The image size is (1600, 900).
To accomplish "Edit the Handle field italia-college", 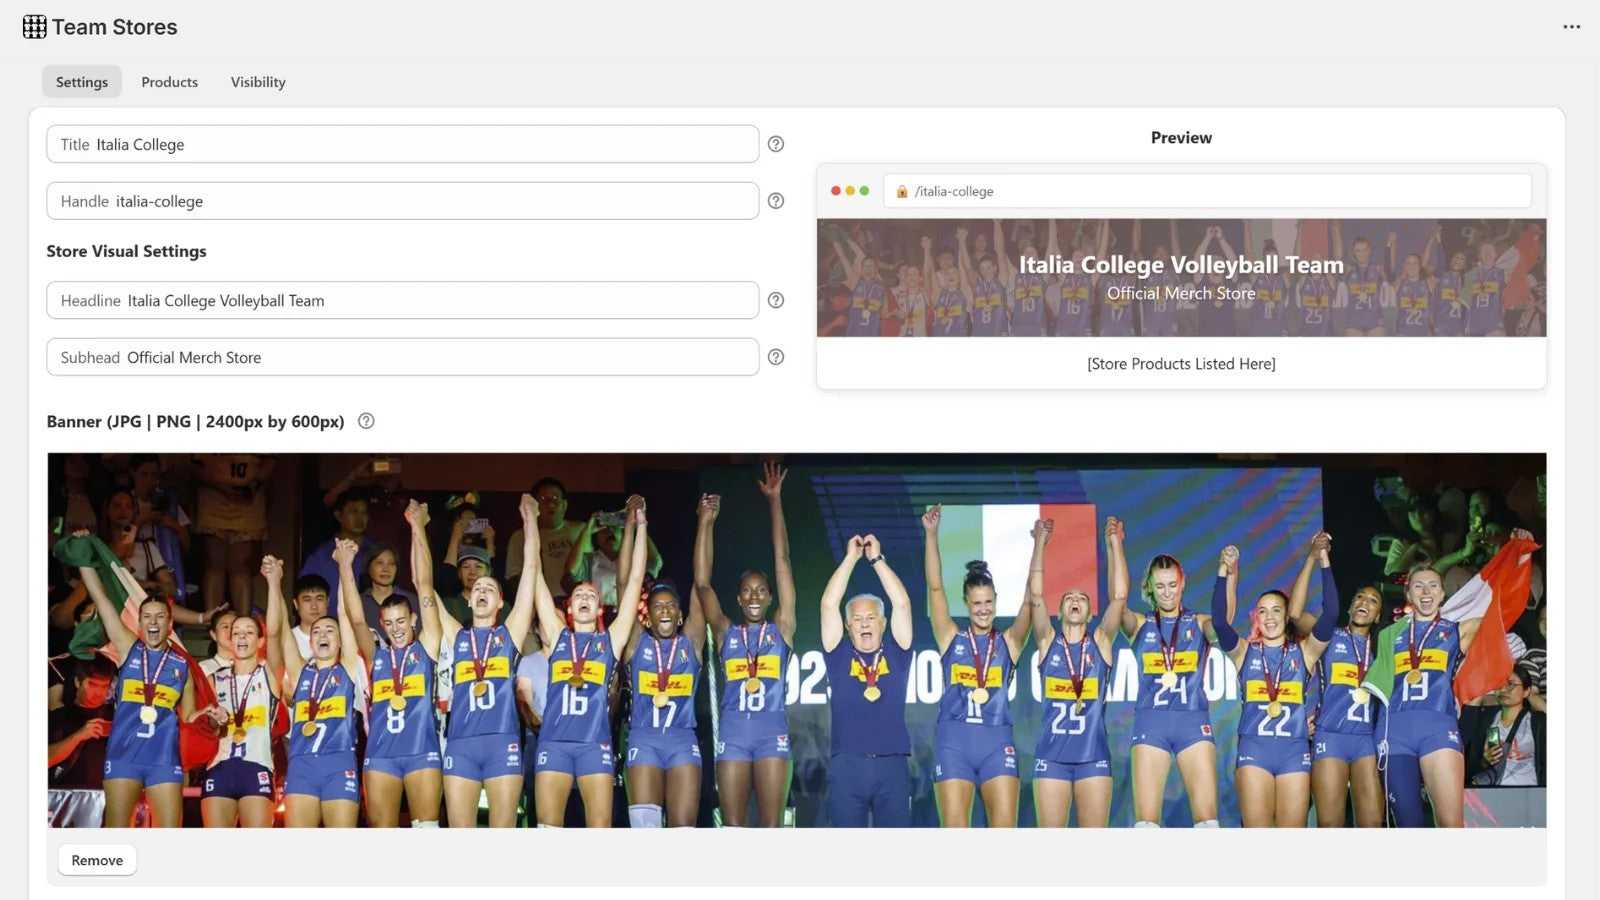I will click(x=403, y=201).
